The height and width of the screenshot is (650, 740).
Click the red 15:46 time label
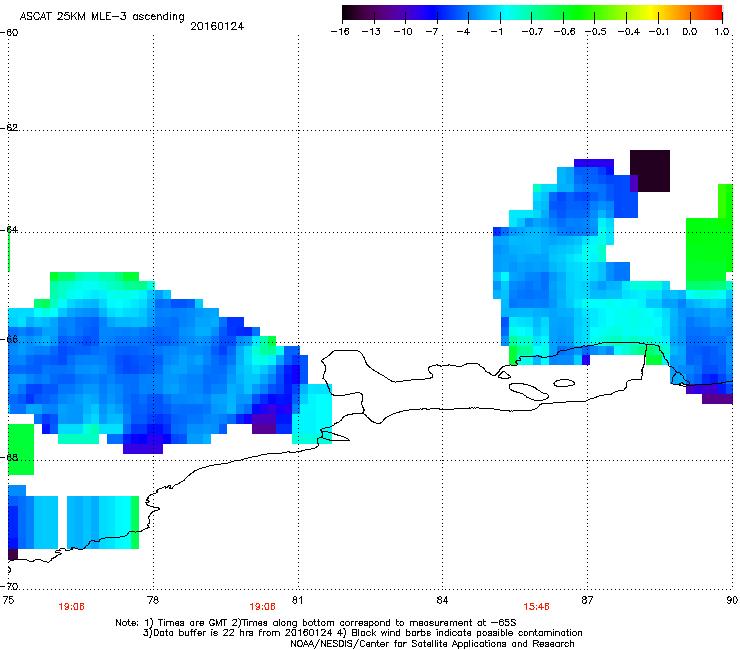pyautogui.click(x=536, y=607)
